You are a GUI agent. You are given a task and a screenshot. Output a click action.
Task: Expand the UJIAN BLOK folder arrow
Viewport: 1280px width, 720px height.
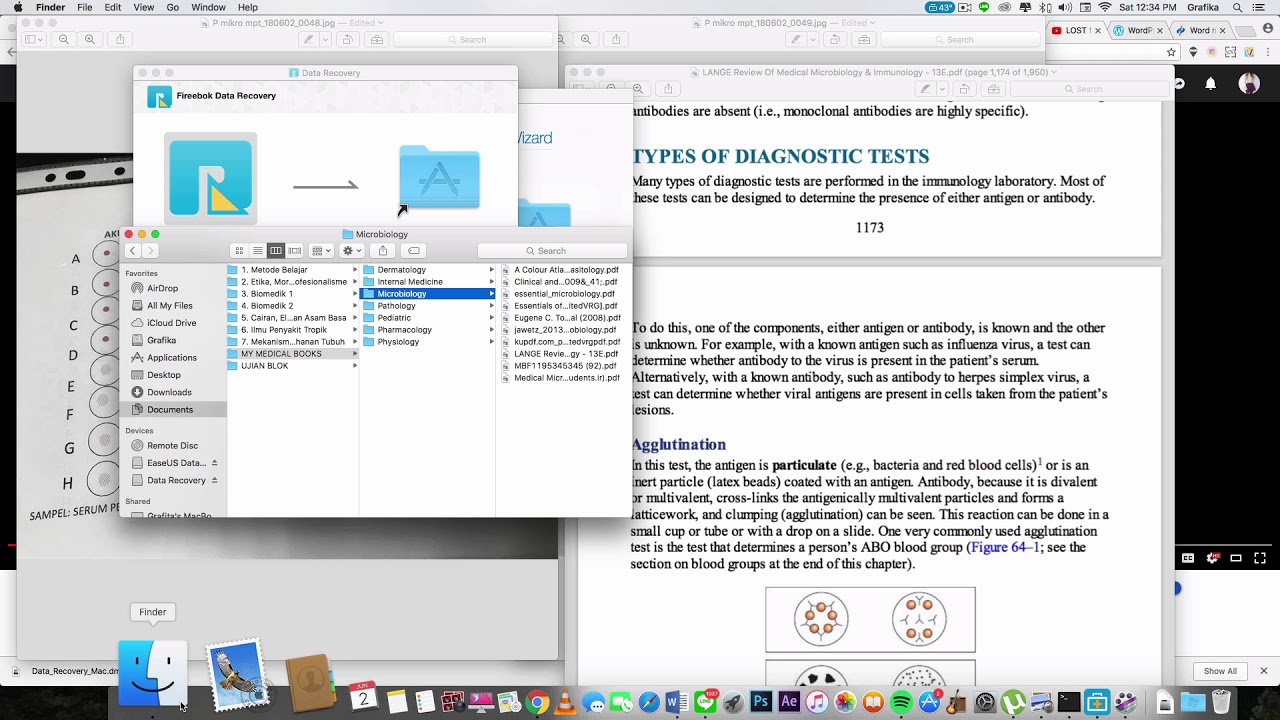coord(354,366)
